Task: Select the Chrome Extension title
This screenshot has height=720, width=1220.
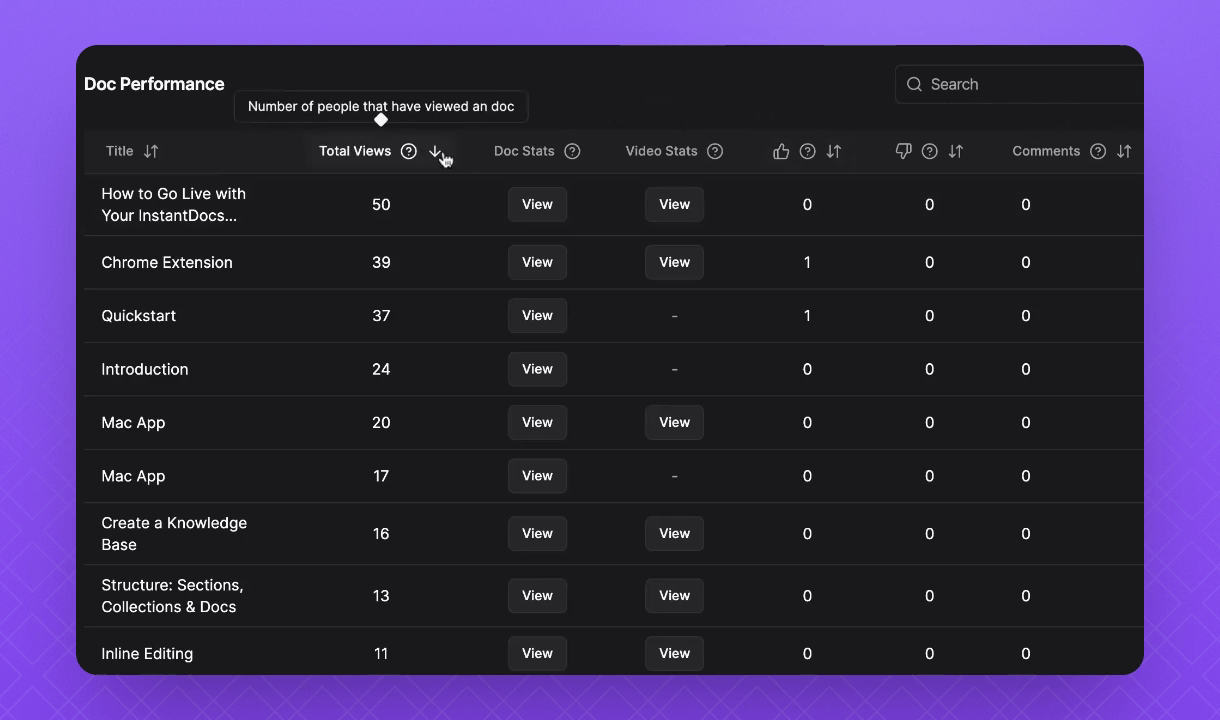Action: pos(167,262)
